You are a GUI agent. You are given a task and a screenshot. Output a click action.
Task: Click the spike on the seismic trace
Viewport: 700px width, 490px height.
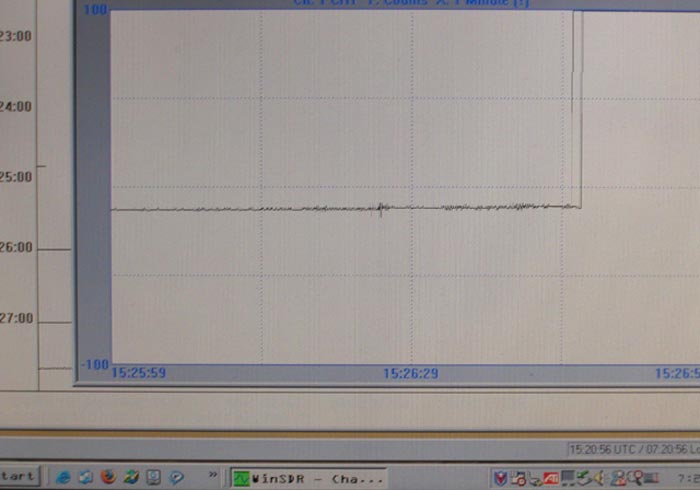(381, 208)
